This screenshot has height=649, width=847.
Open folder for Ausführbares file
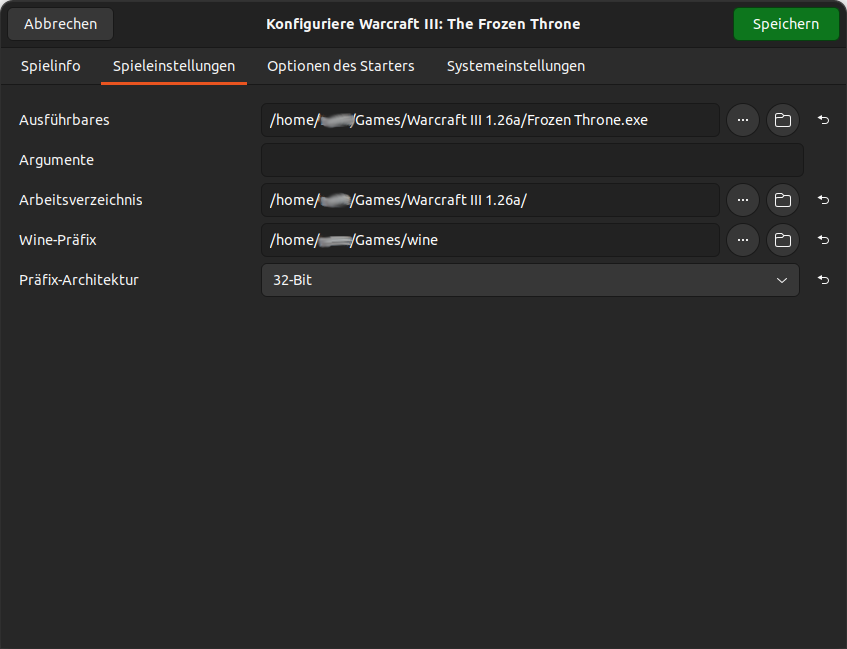pos(783,120)
